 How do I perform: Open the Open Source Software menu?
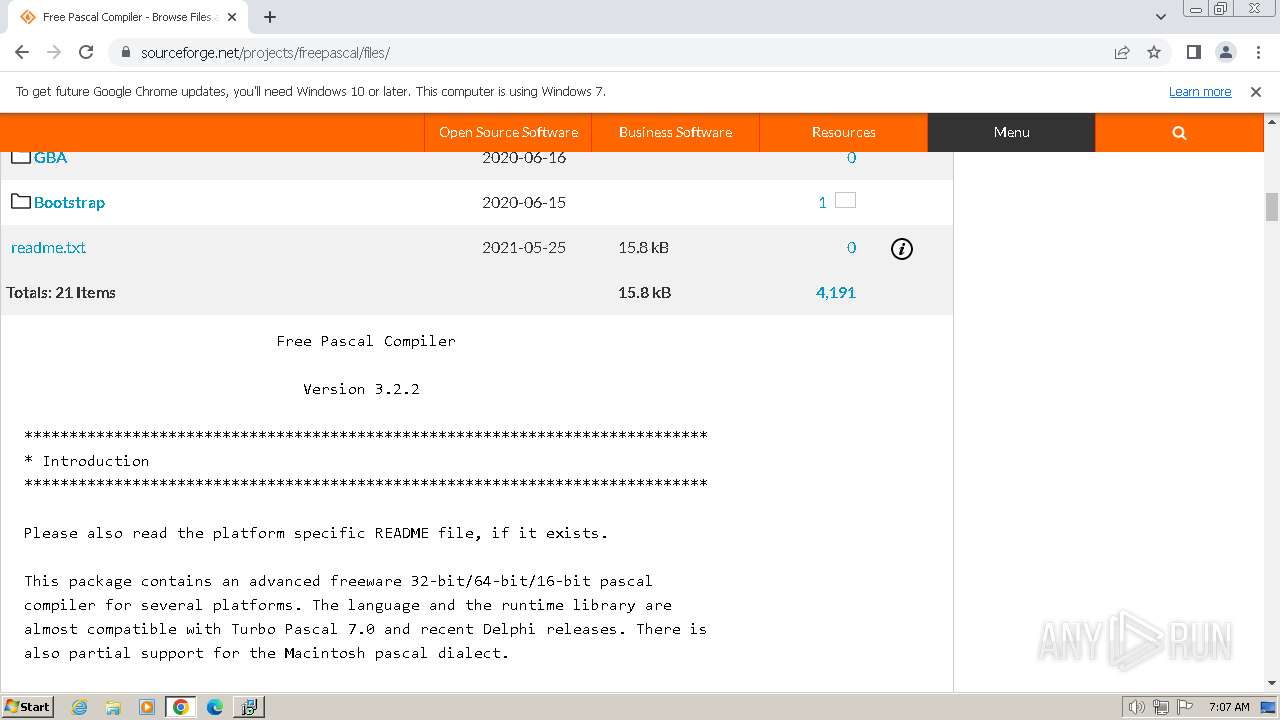[x=508, y=132]
